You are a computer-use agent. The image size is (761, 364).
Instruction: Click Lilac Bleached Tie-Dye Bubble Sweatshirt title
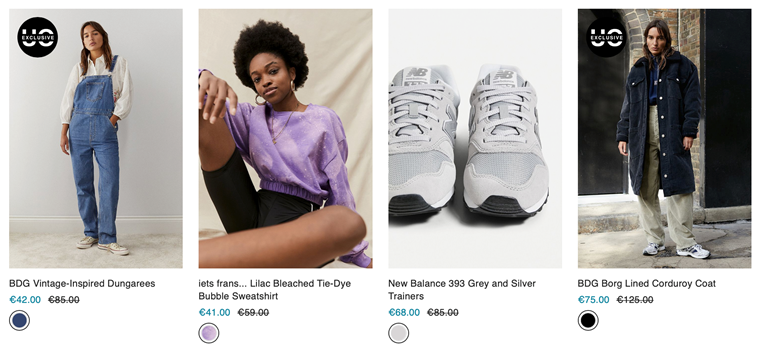click(275, 290)
